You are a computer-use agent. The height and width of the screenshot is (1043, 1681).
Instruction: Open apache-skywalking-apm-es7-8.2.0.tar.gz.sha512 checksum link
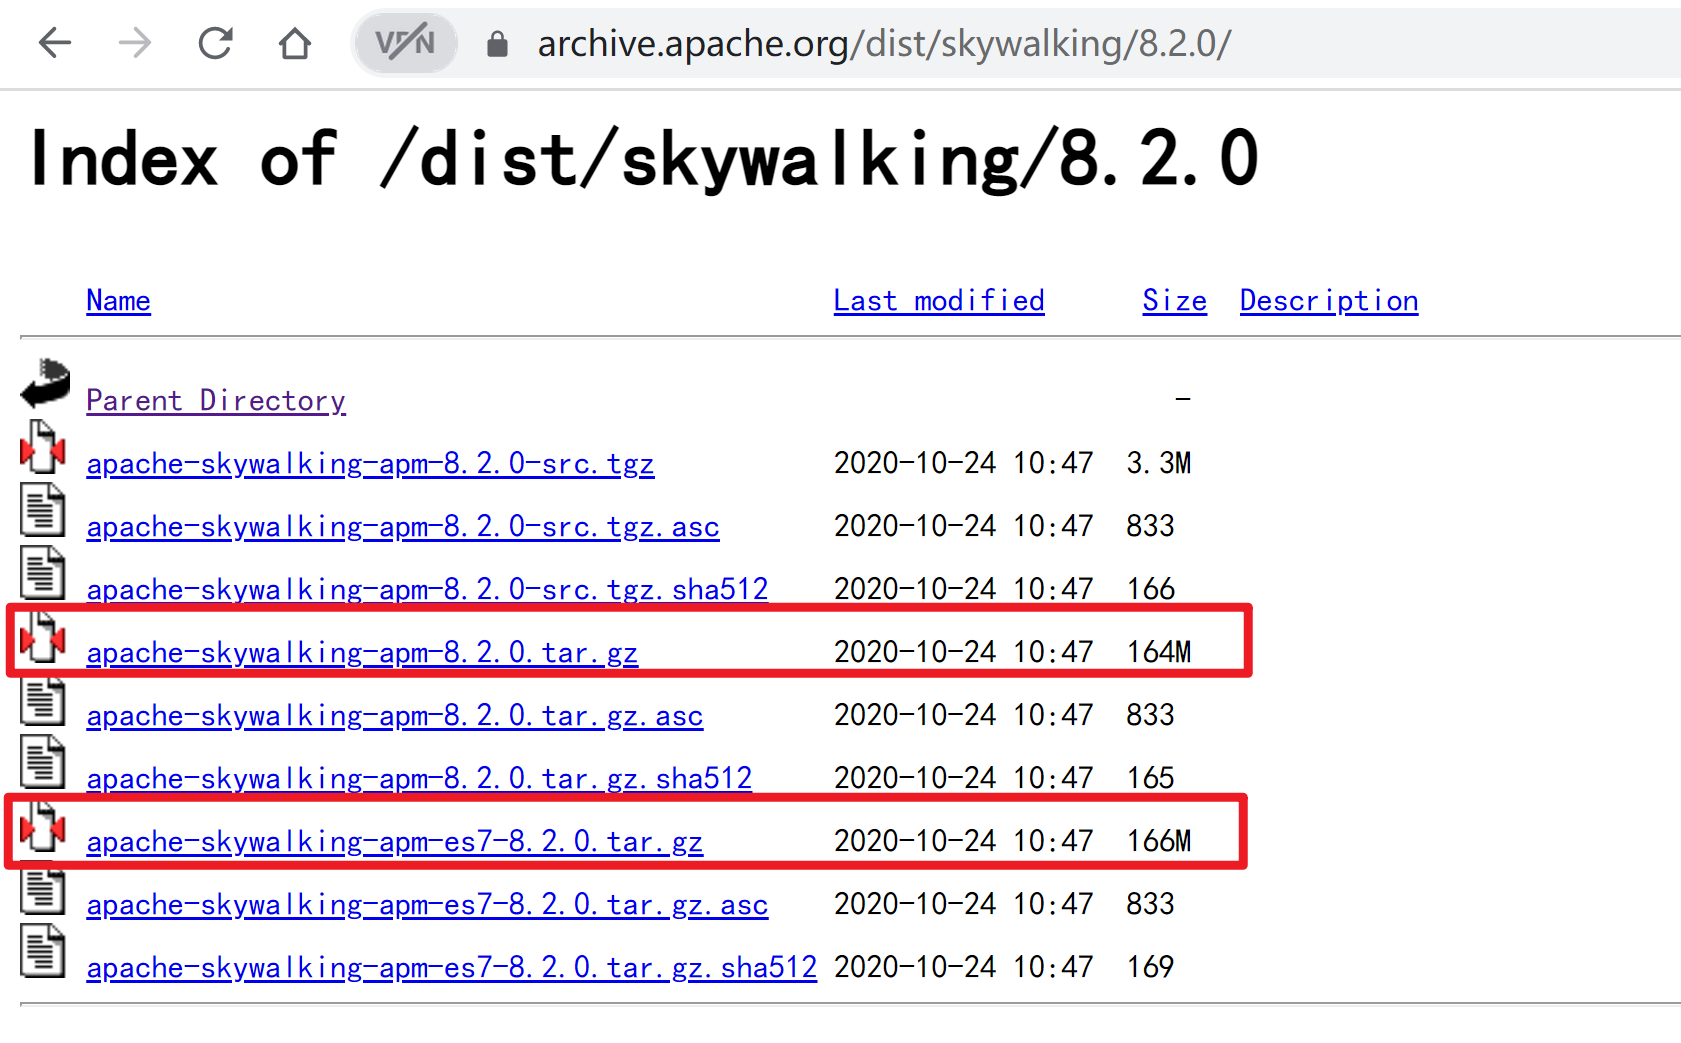pos(452,968)
